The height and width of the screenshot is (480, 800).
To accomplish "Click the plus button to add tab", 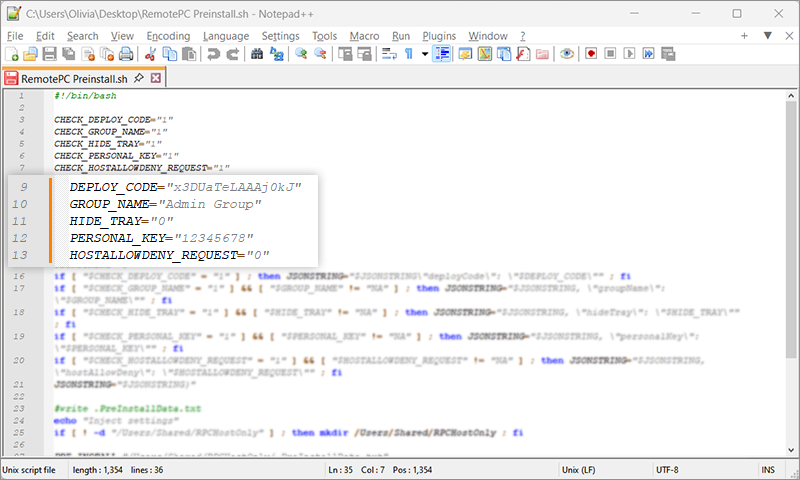I will coord(744,35).
